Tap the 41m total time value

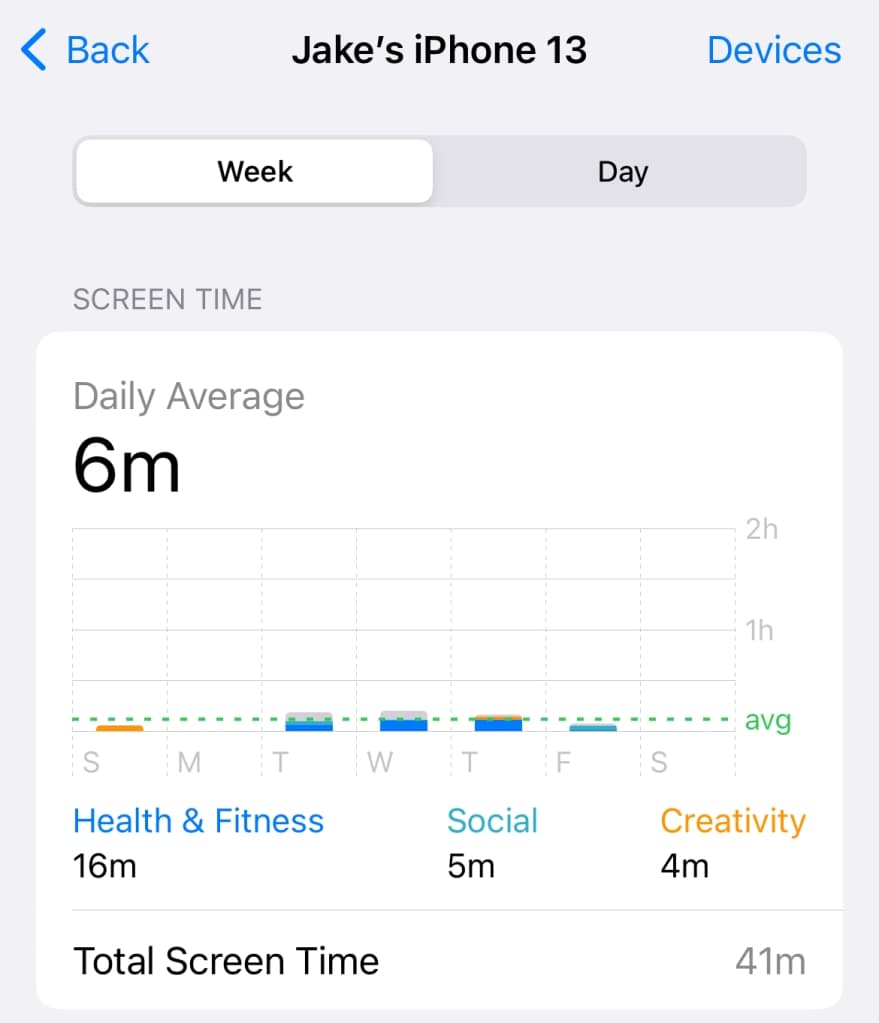pyautogui.click(x=770, y=962)
